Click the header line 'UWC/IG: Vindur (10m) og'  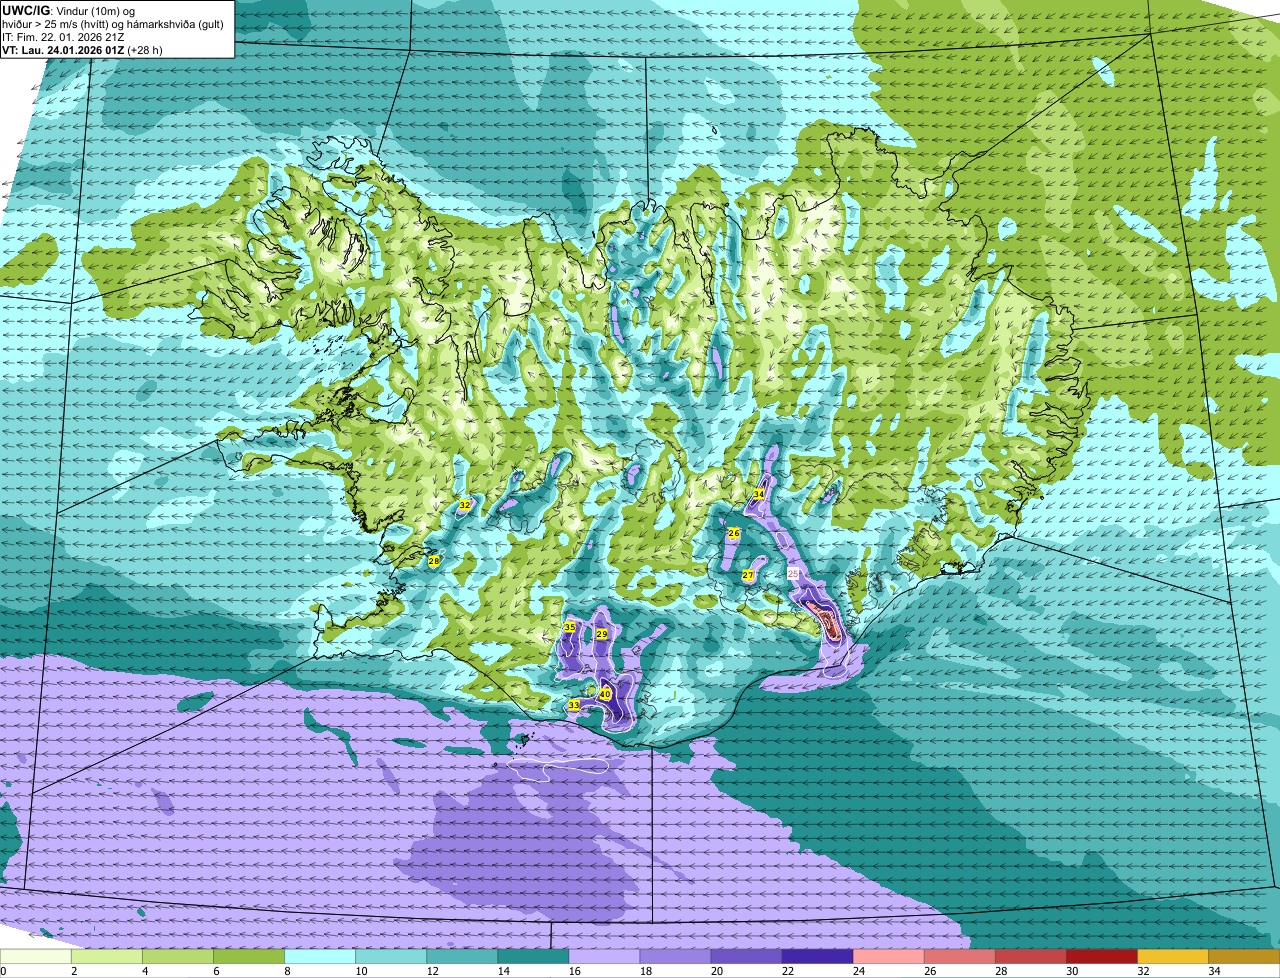tap(68, 10)
